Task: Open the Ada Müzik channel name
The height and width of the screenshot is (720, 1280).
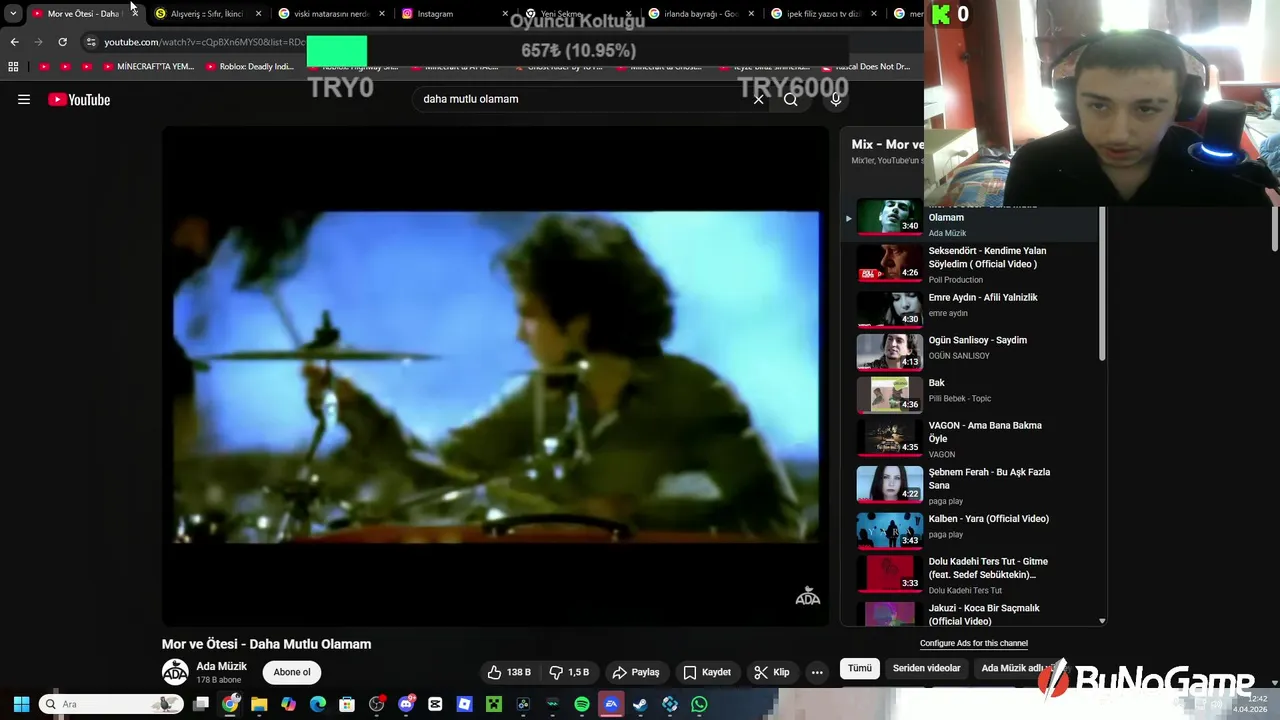Action: tap(221, 666)
